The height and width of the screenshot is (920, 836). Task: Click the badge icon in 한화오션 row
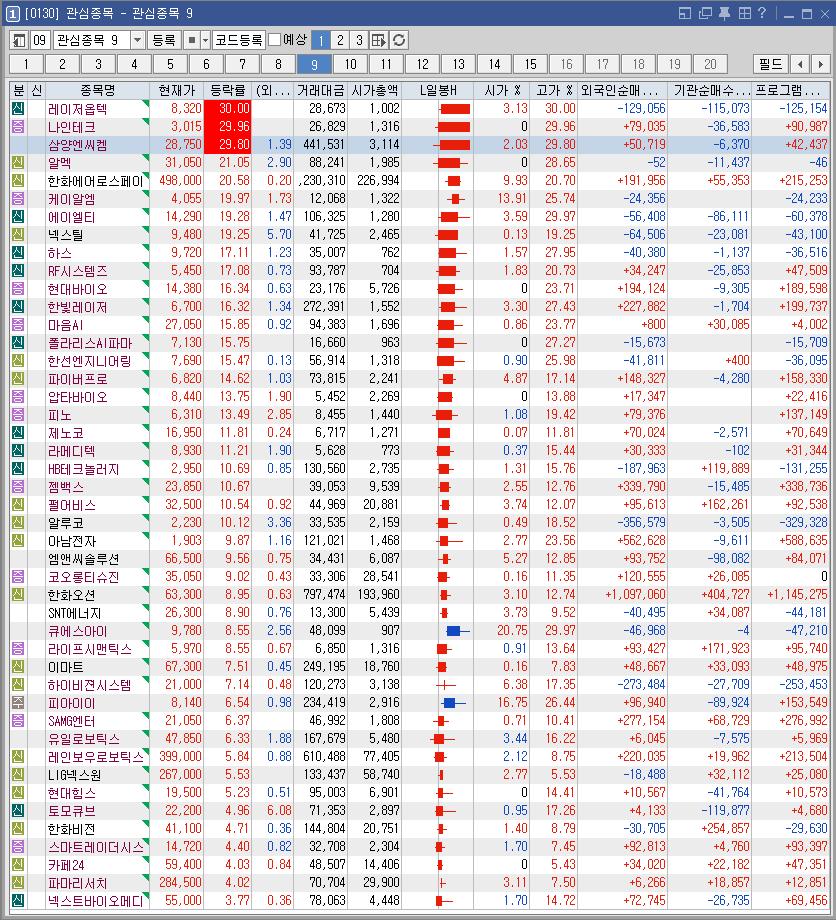(18, 594)
